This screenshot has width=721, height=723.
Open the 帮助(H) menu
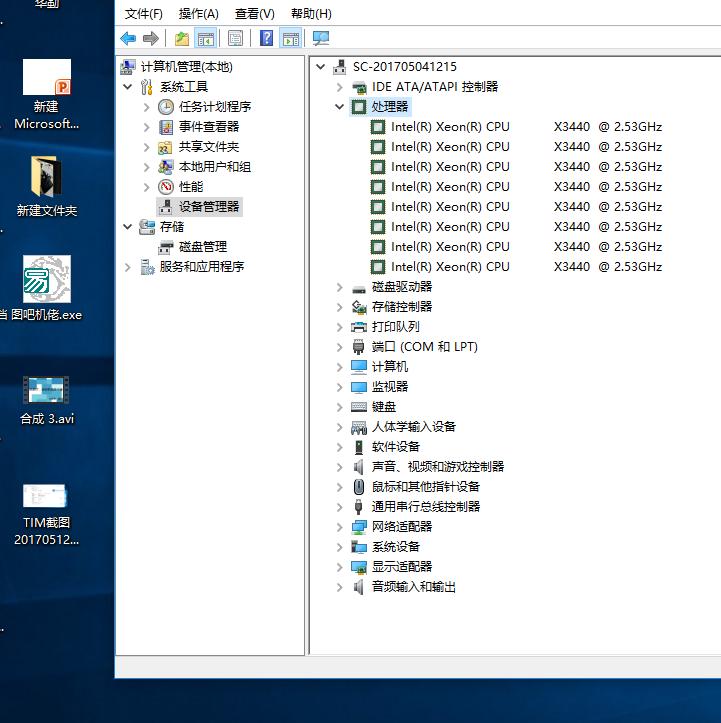311,14
